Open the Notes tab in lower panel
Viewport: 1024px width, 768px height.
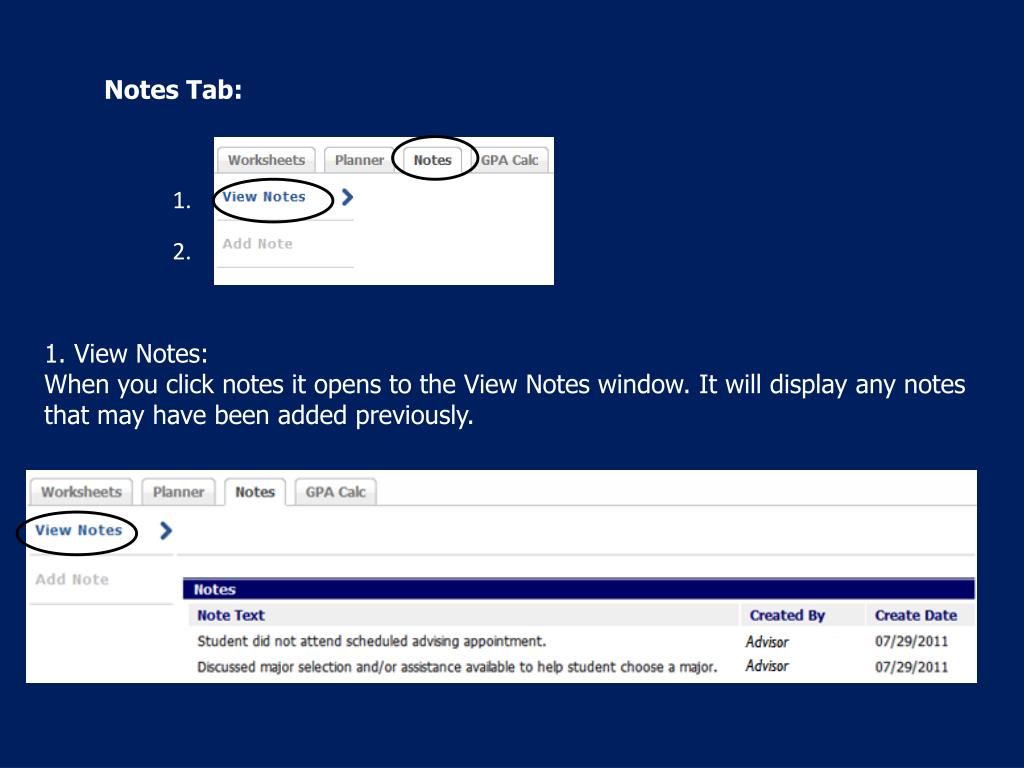(x=255, y=492)
